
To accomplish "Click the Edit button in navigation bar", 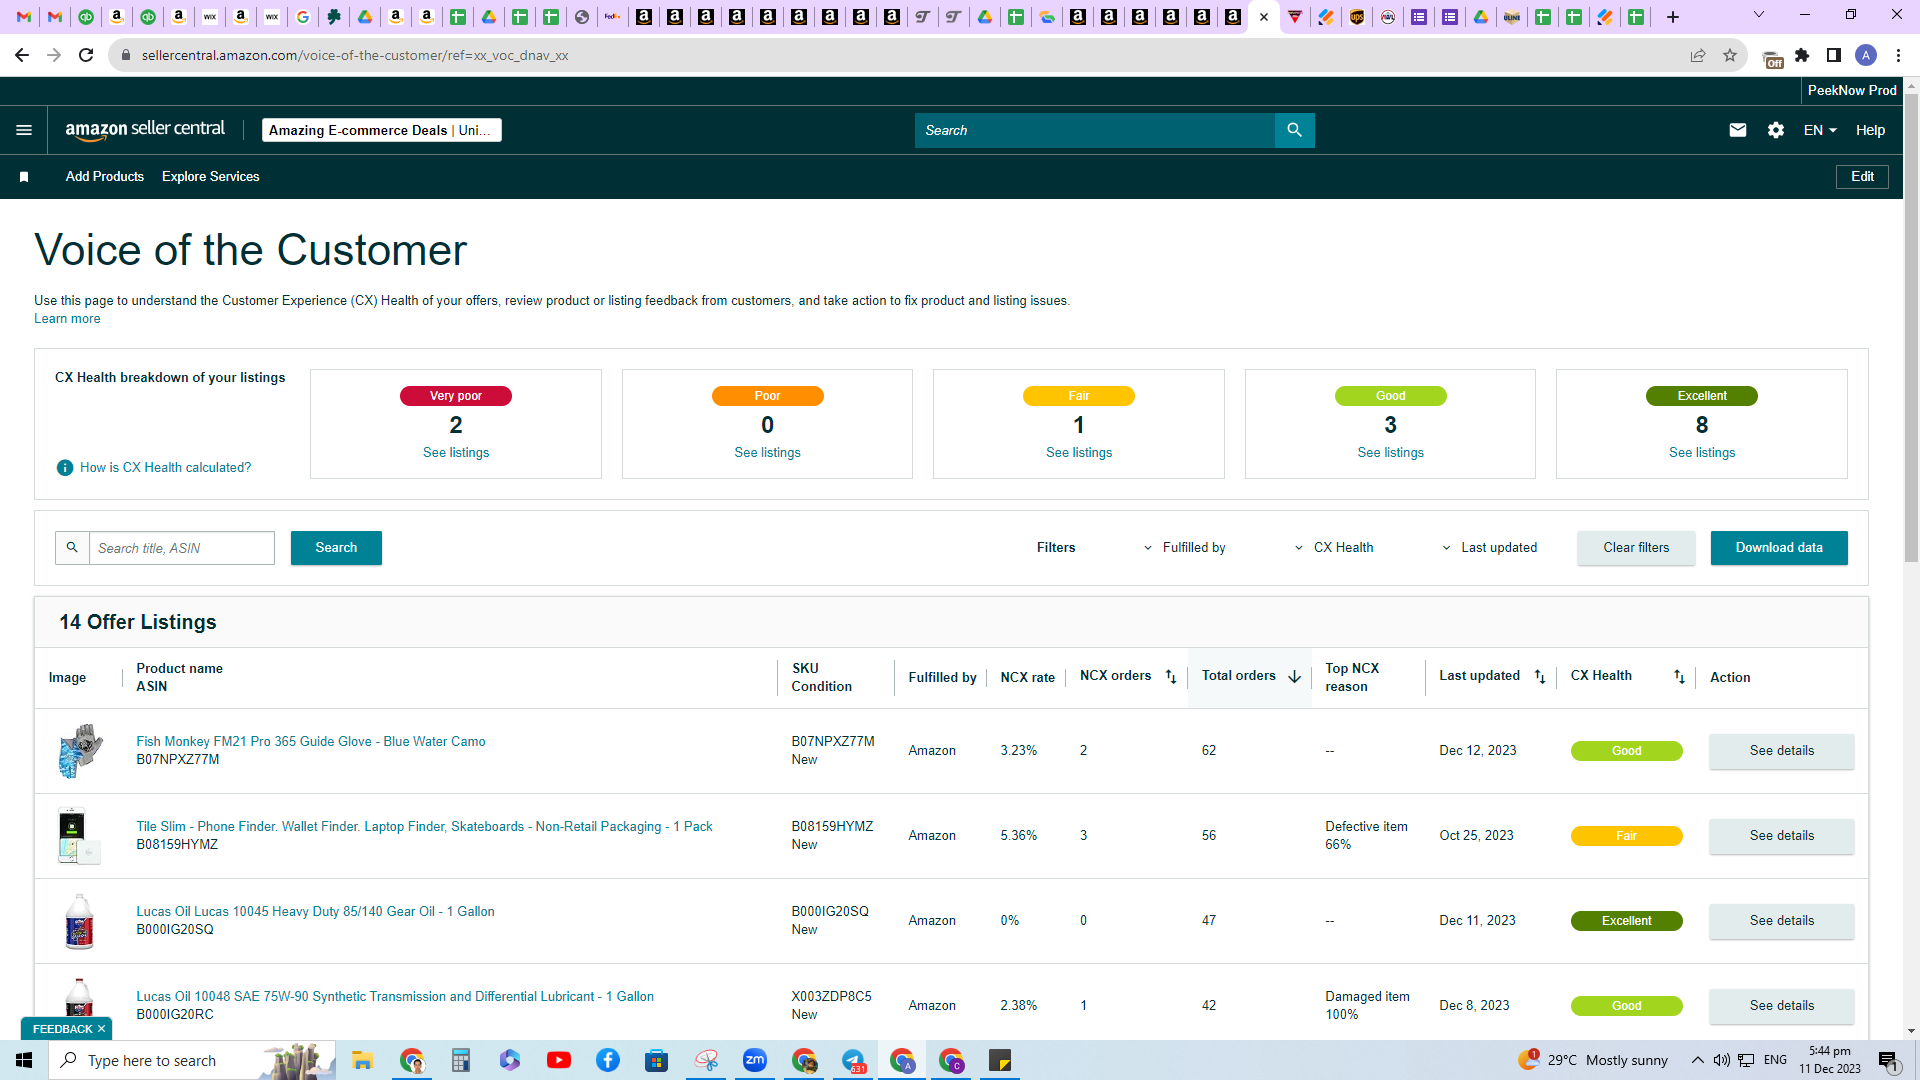I will click(1862, 177).
